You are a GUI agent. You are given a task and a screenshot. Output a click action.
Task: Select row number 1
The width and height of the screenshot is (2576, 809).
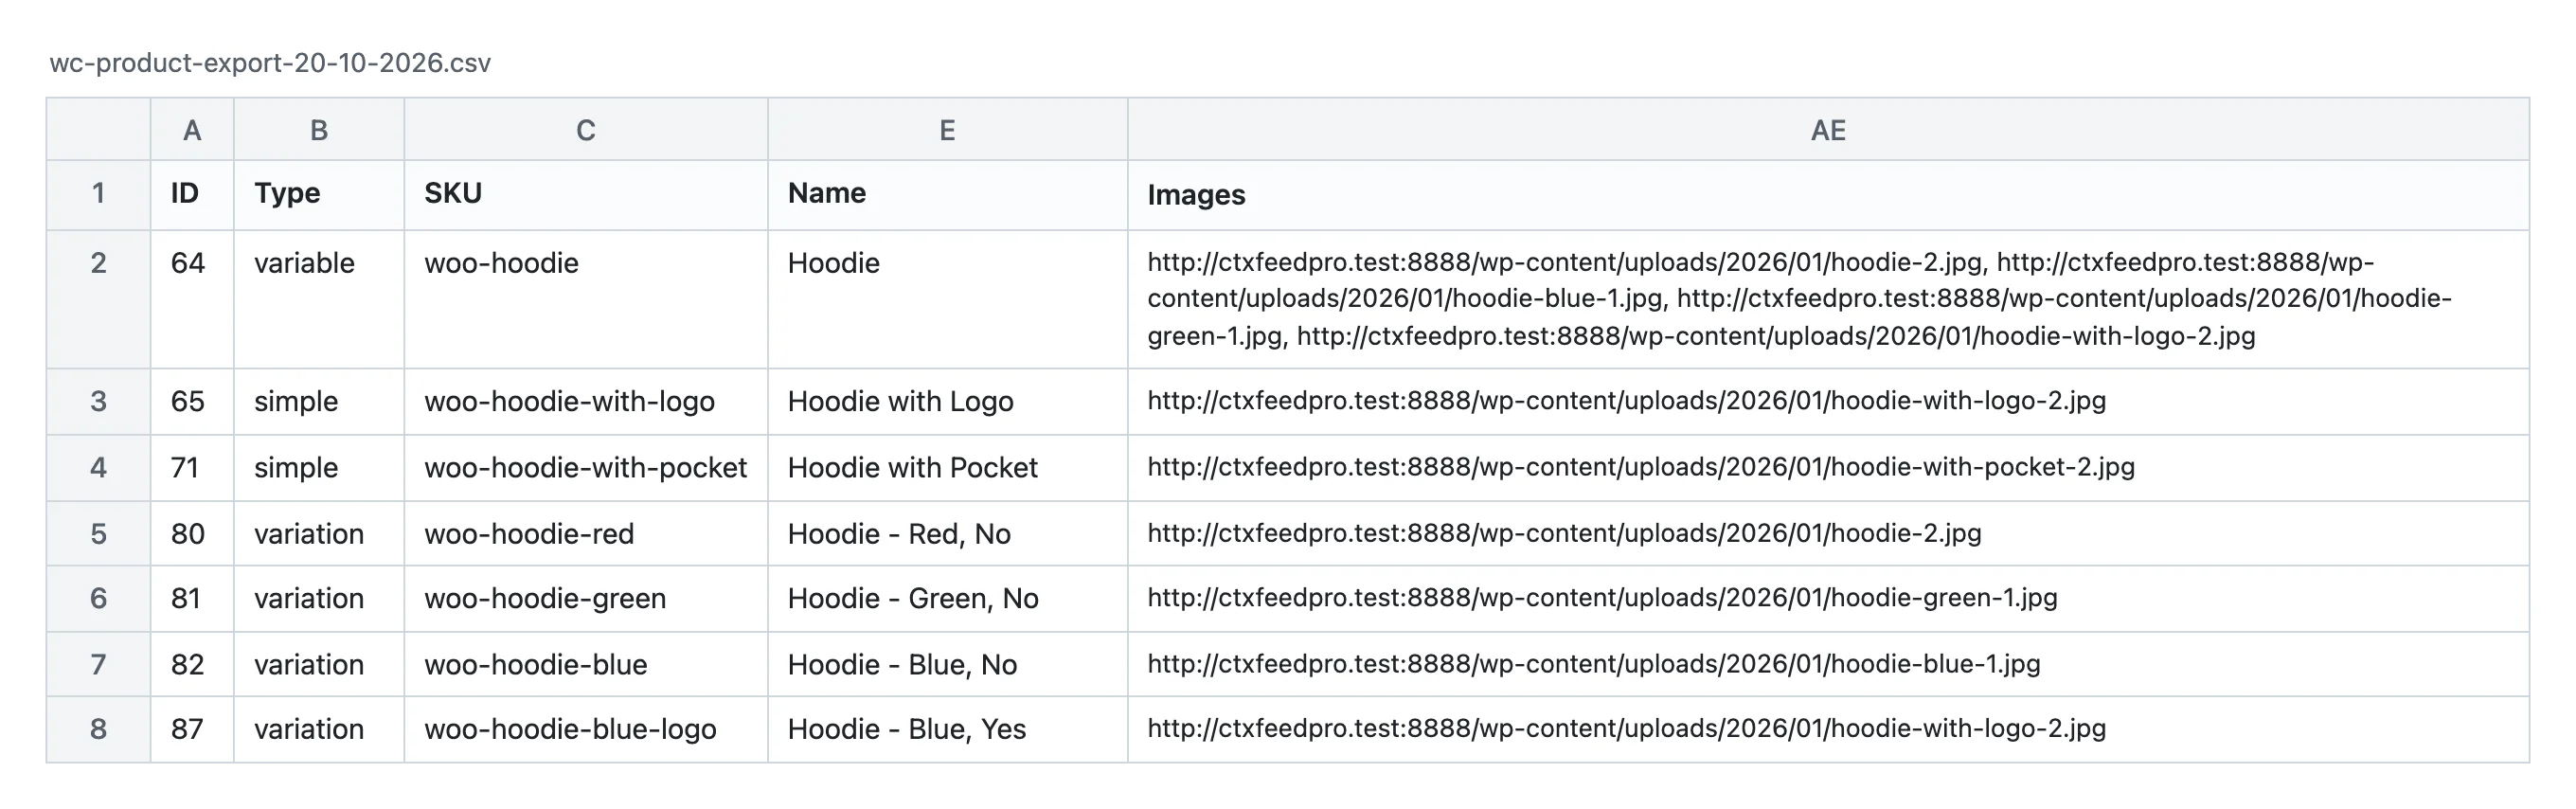pos(98,194)
